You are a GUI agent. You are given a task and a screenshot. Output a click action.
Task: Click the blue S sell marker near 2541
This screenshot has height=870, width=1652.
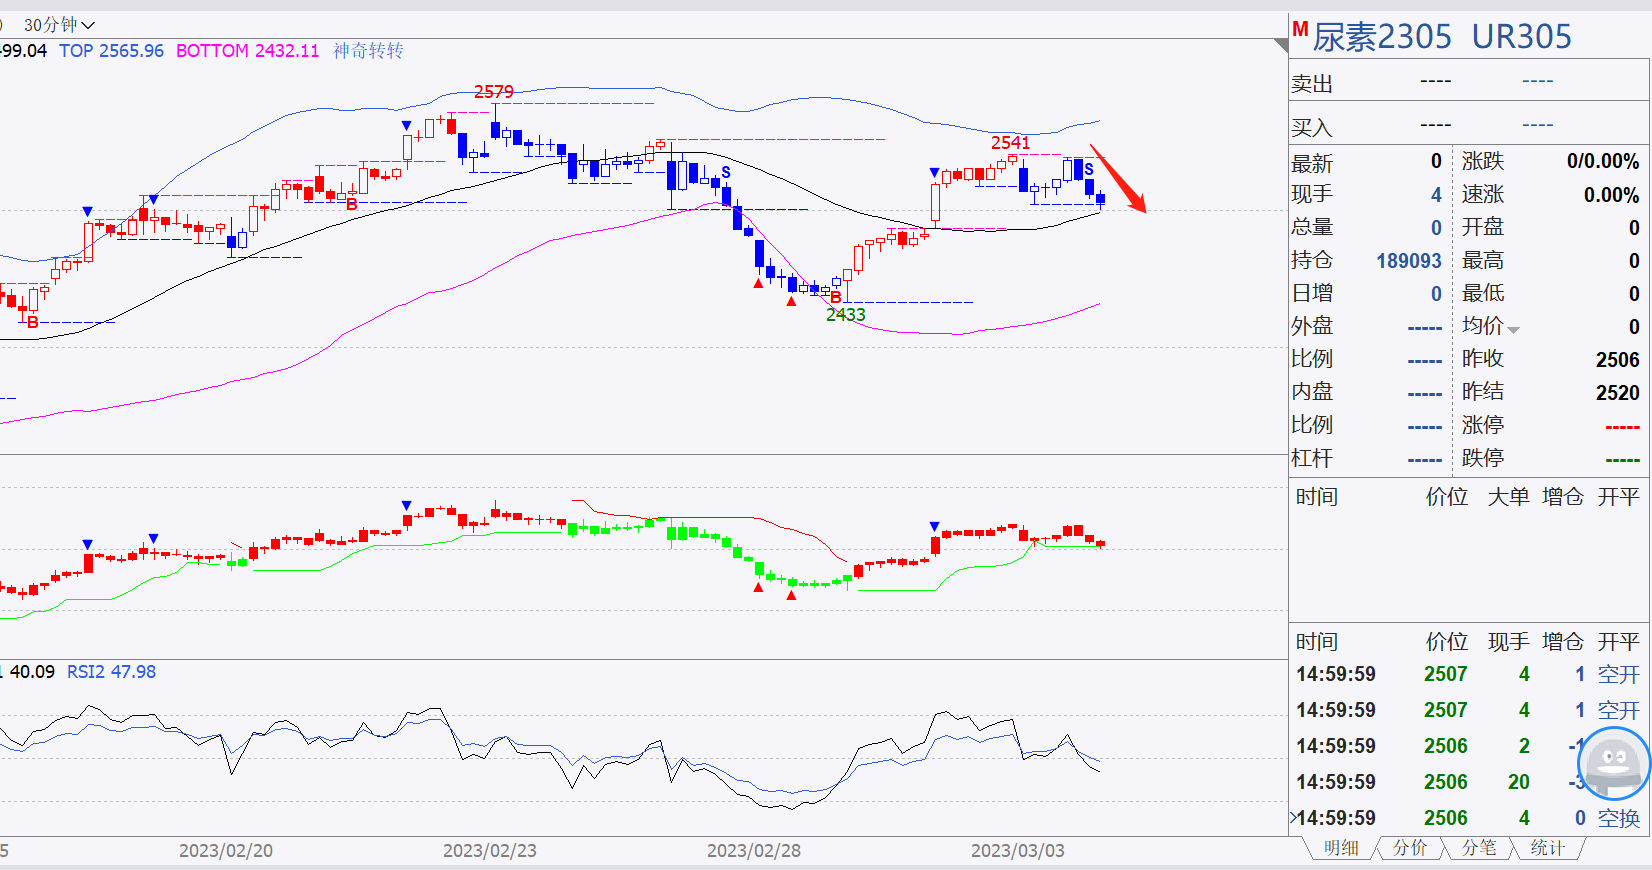[1089, 169]
